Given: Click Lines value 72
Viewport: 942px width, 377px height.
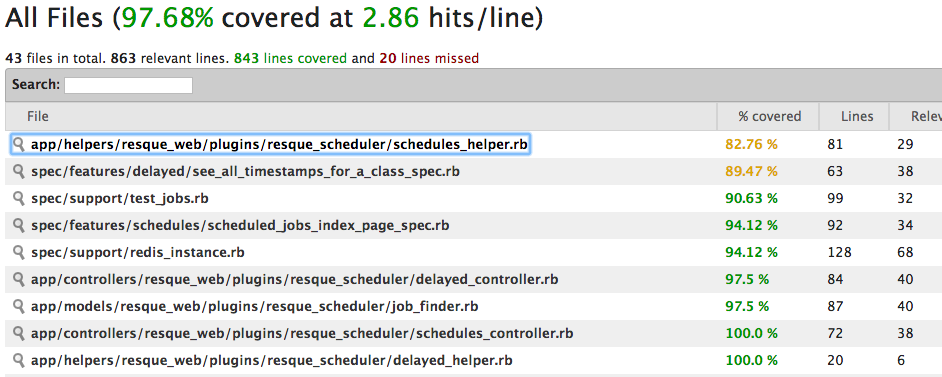Looking at the screenshot, I should coord(834,333).
